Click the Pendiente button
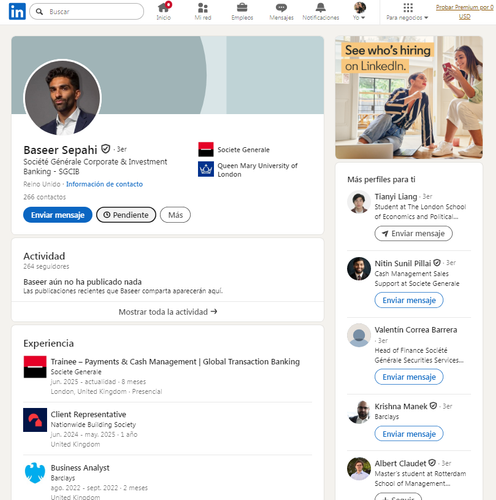 (x=126, y=215)
